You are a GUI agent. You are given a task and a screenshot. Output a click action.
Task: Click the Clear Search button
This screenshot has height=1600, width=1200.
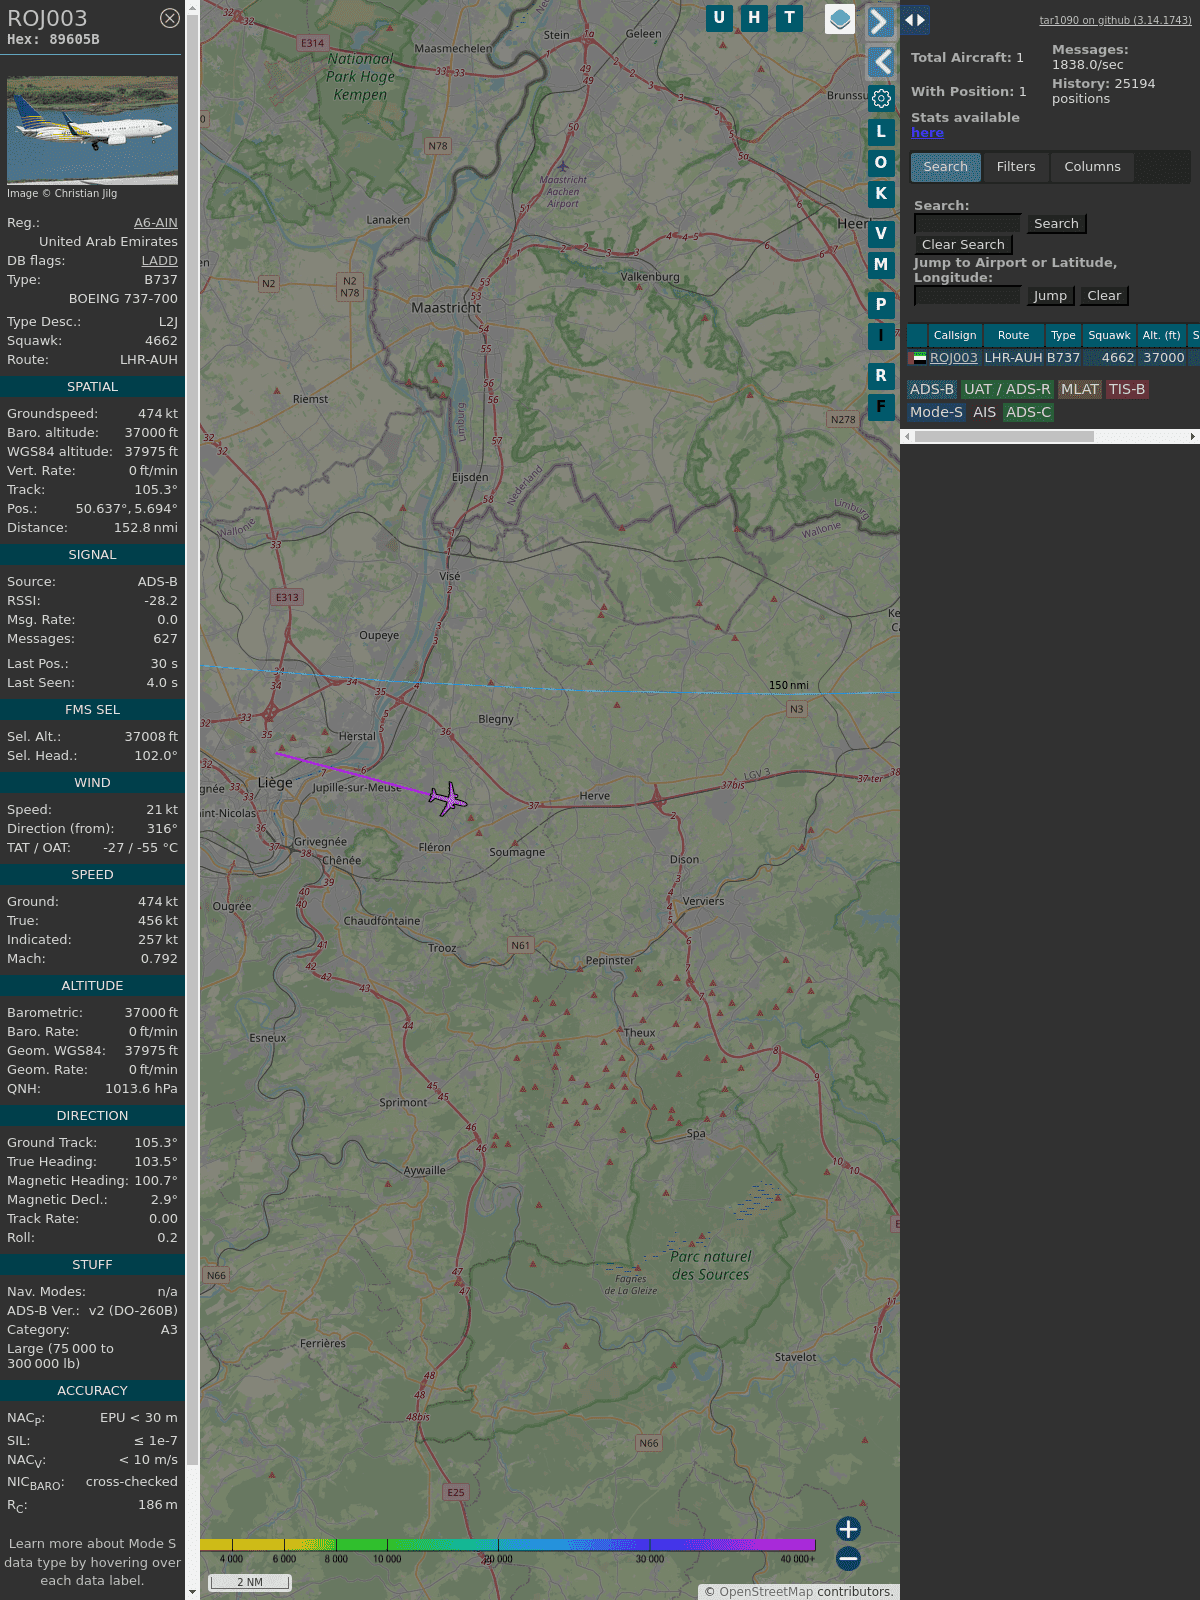[x=963, y=245]
